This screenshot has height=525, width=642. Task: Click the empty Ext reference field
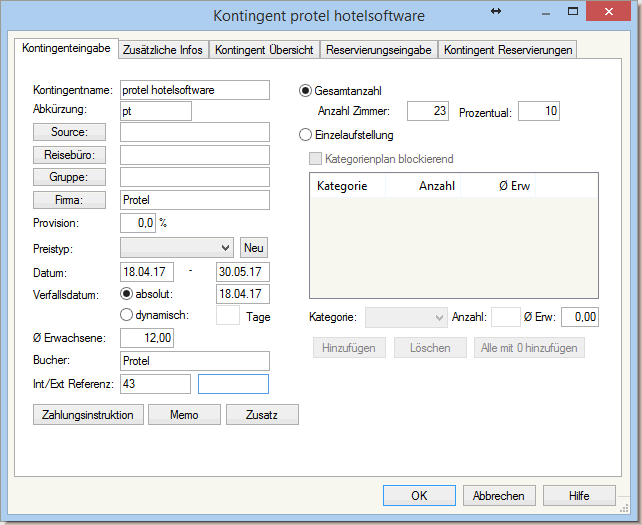(x=233, y=384)
